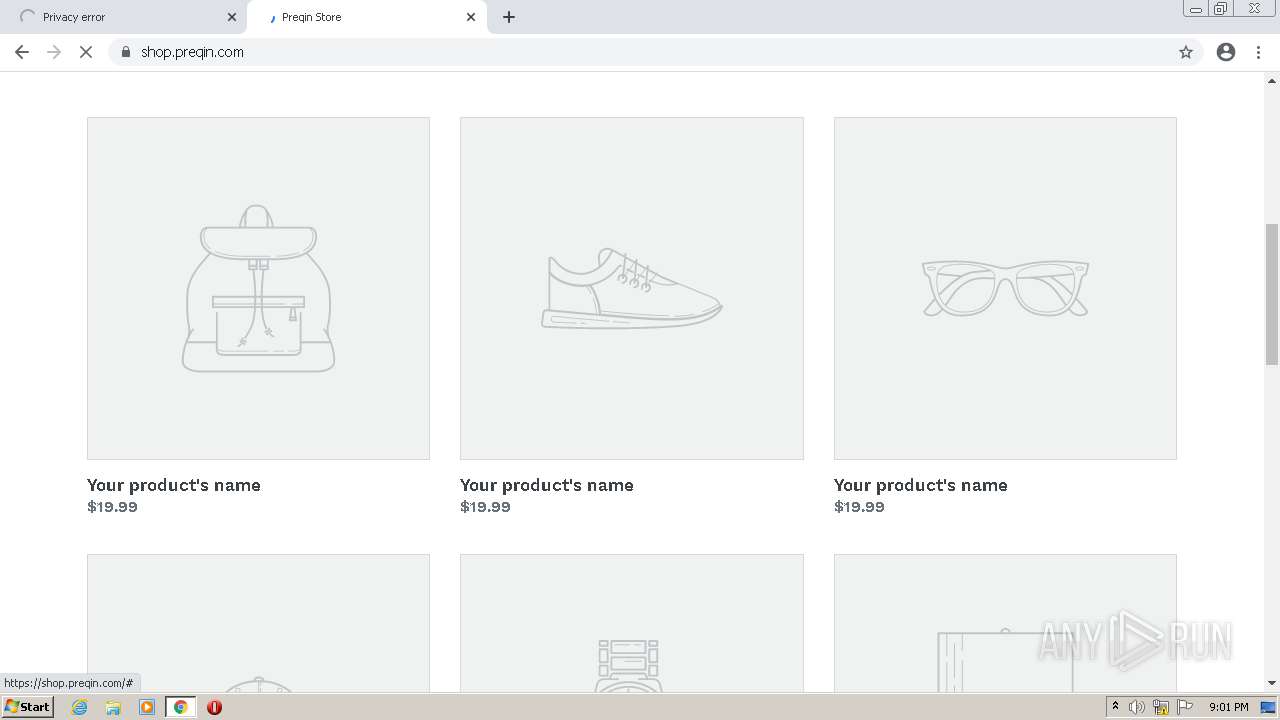
Task: Launch Internet Explorer from the taskbar
Action: 80,707
